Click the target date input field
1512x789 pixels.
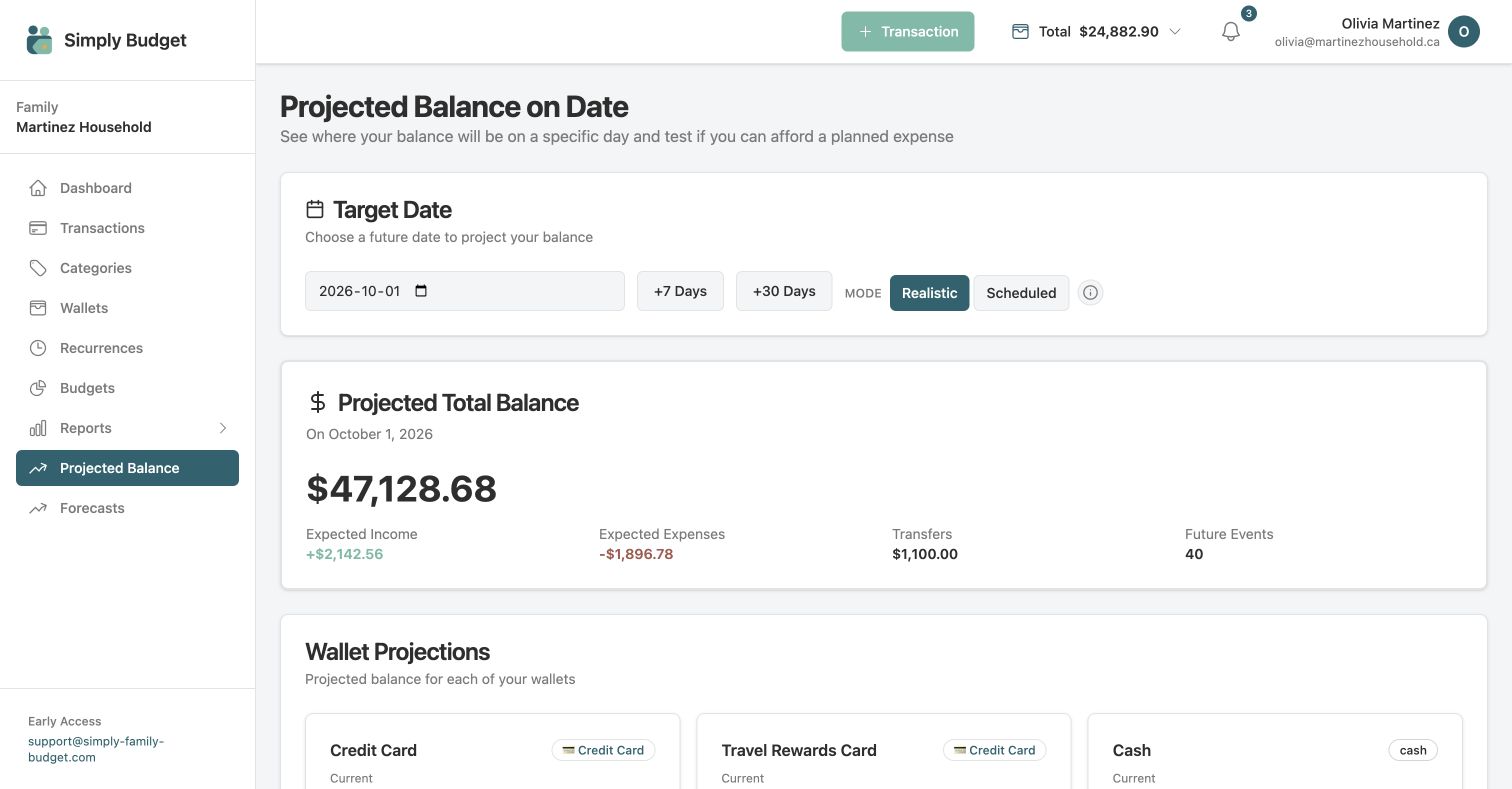pyautogui.click(x=465, y=291)
